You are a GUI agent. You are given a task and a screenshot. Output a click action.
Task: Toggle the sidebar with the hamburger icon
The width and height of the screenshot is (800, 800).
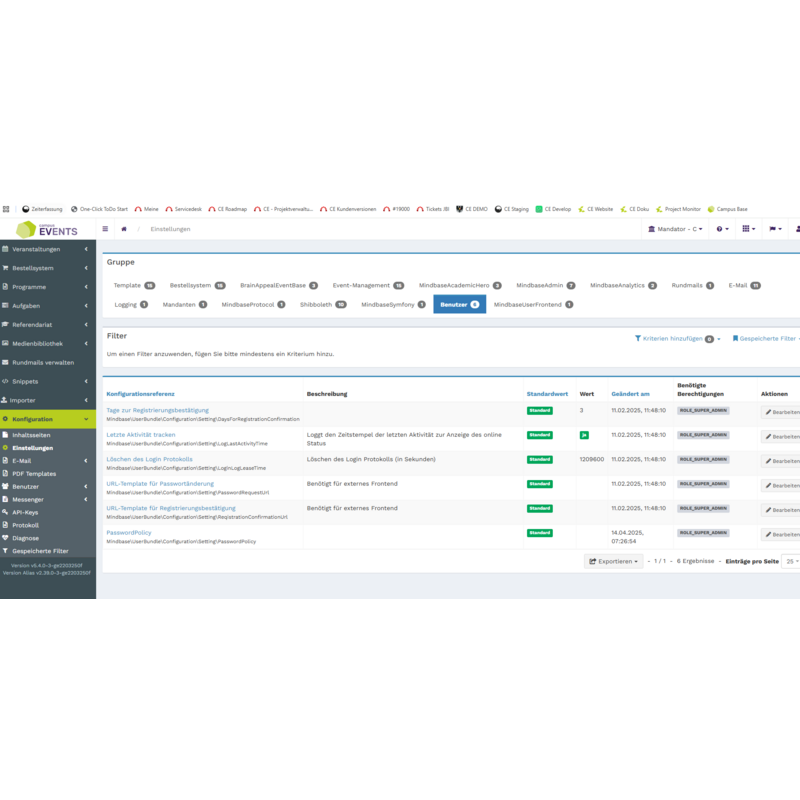105,229
